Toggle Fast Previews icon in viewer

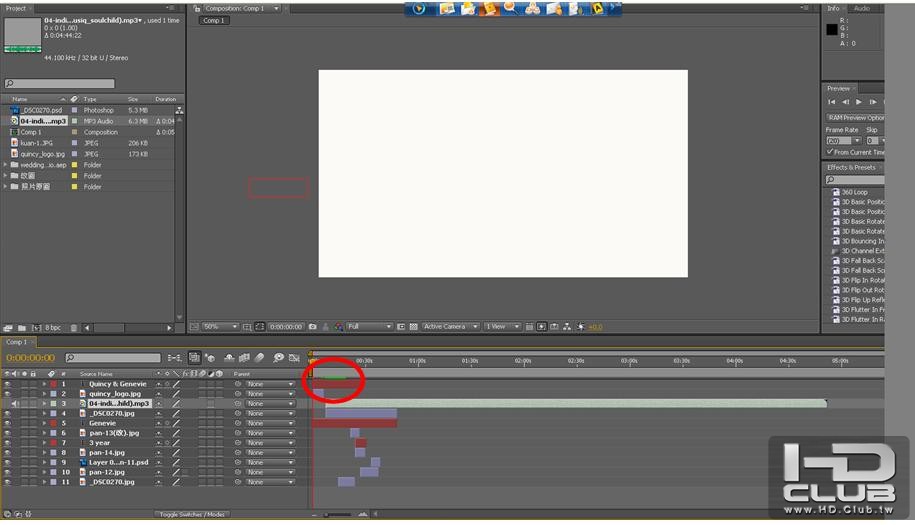[x=542, y=327]
